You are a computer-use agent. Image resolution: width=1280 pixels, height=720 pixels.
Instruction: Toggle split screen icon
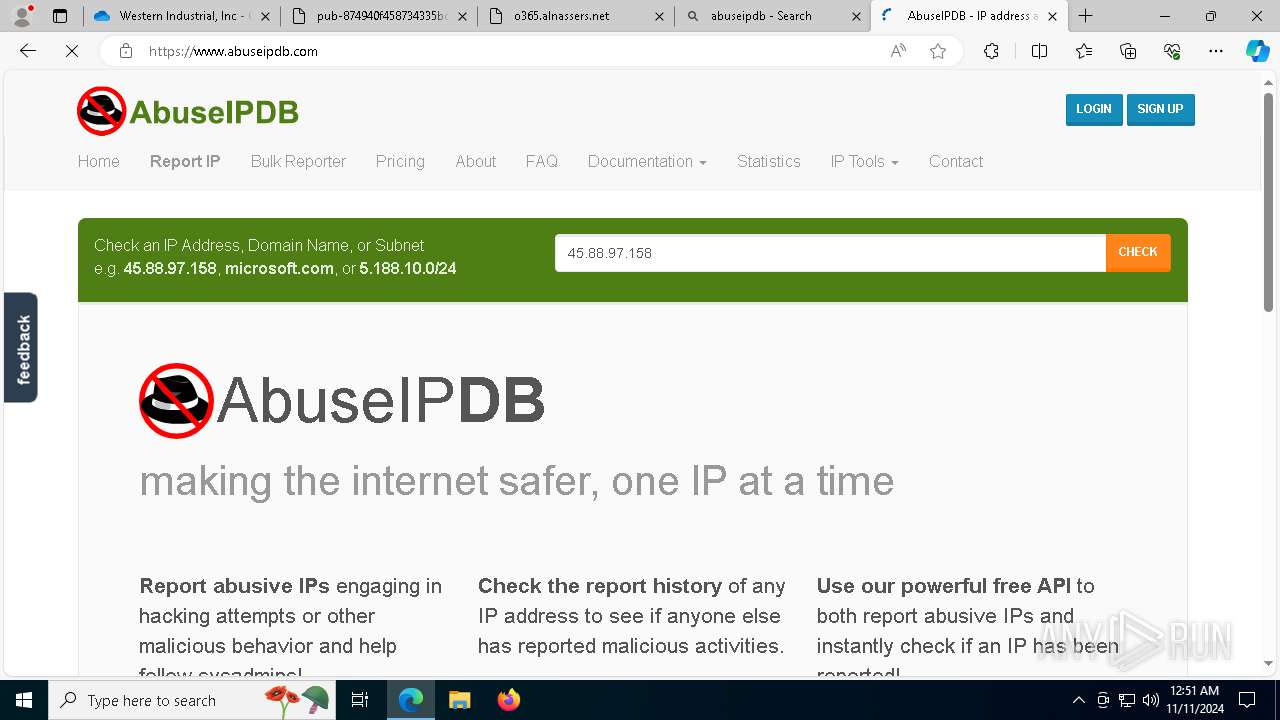(x=1039, y=51)
